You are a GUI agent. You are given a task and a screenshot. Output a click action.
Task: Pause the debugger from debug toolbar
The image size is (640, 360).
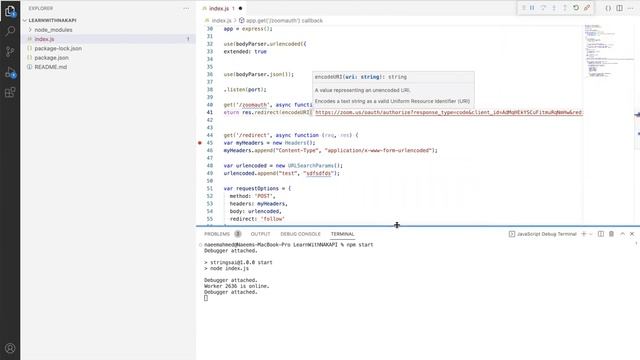pos(532,8)
